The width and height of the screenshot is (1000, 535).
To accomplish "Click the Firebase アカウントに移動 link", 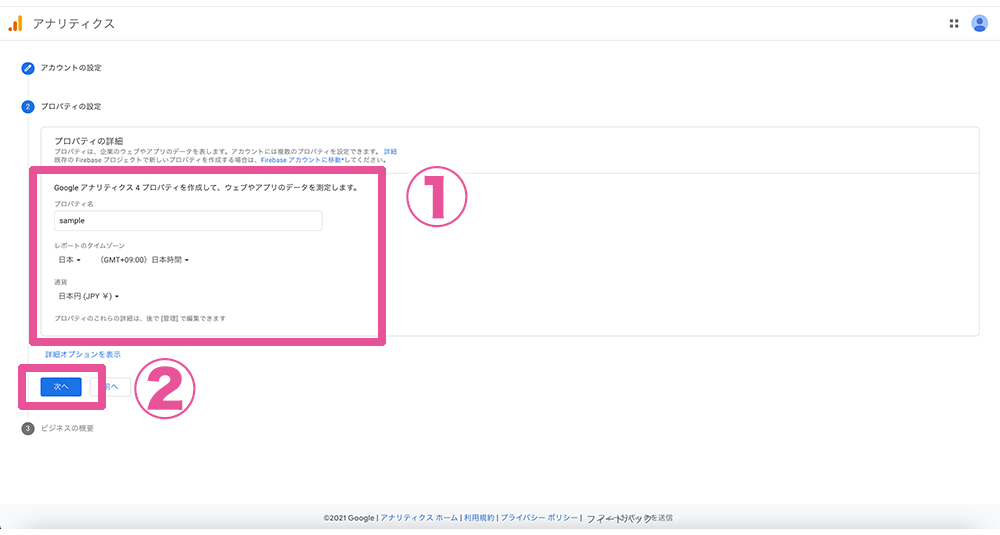I will tap(301, 160).
